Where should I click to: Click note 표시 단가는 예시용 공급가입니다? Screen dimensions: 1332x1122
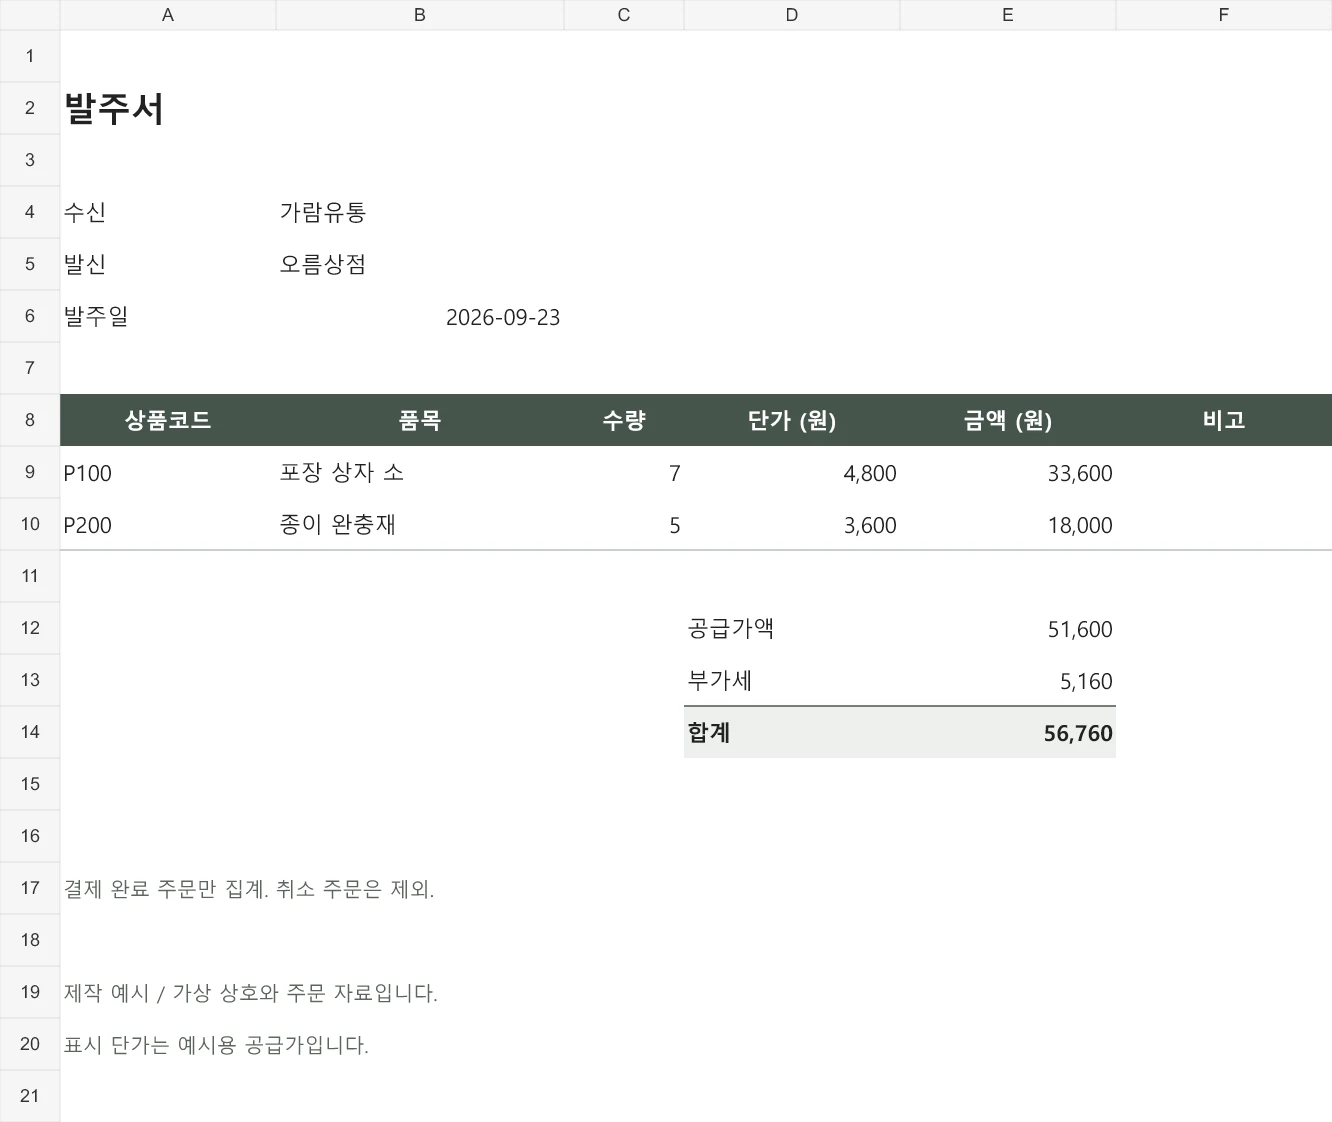[216, 1044]
